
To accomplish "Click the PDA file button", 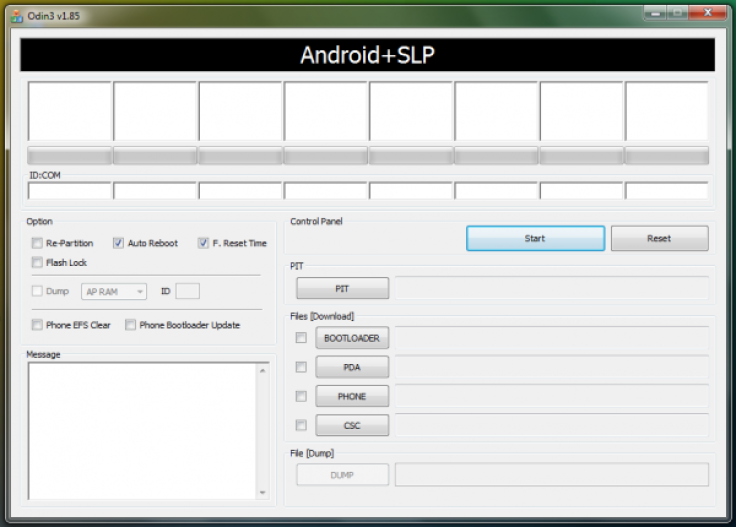I will [352, 367].
